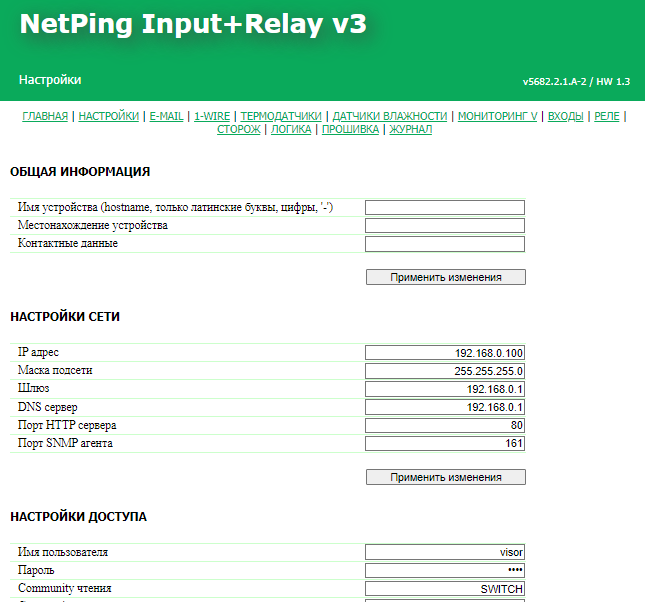Open the ПРОШИВКА firmware link
645x602 pixels.
point(350,129)
